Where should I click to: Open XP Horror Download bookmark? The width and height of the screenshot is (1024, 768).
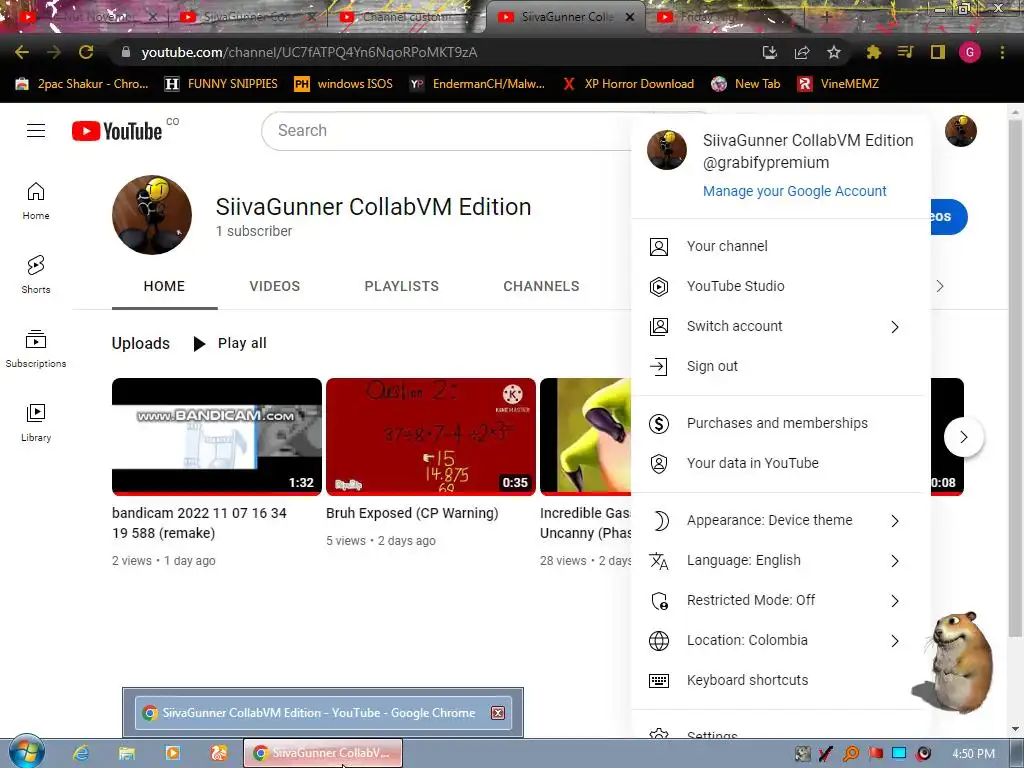point(628,84)
